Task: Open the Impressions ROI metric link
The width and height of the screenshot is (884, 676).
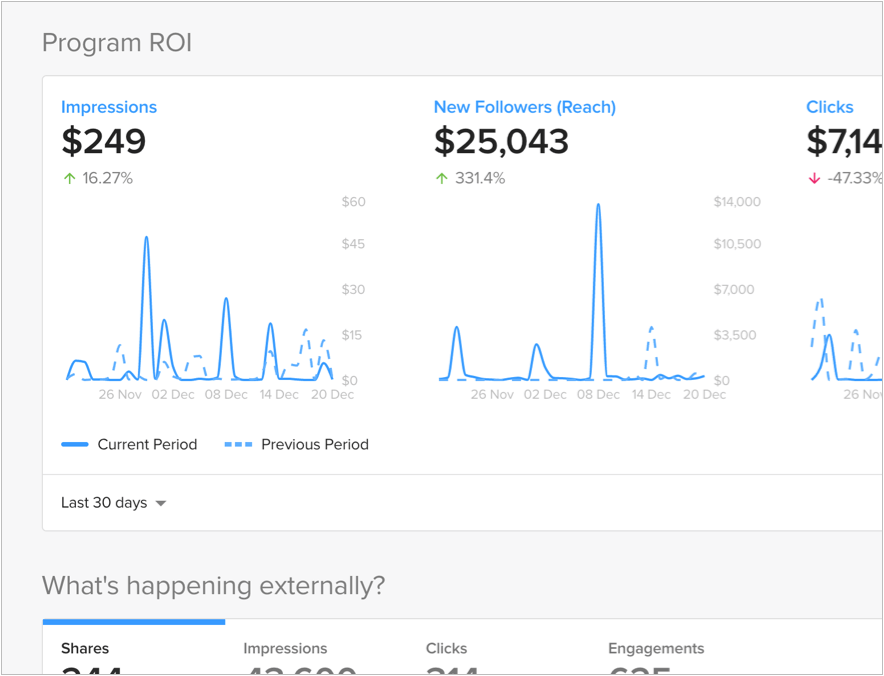Action: click(109, 107)
